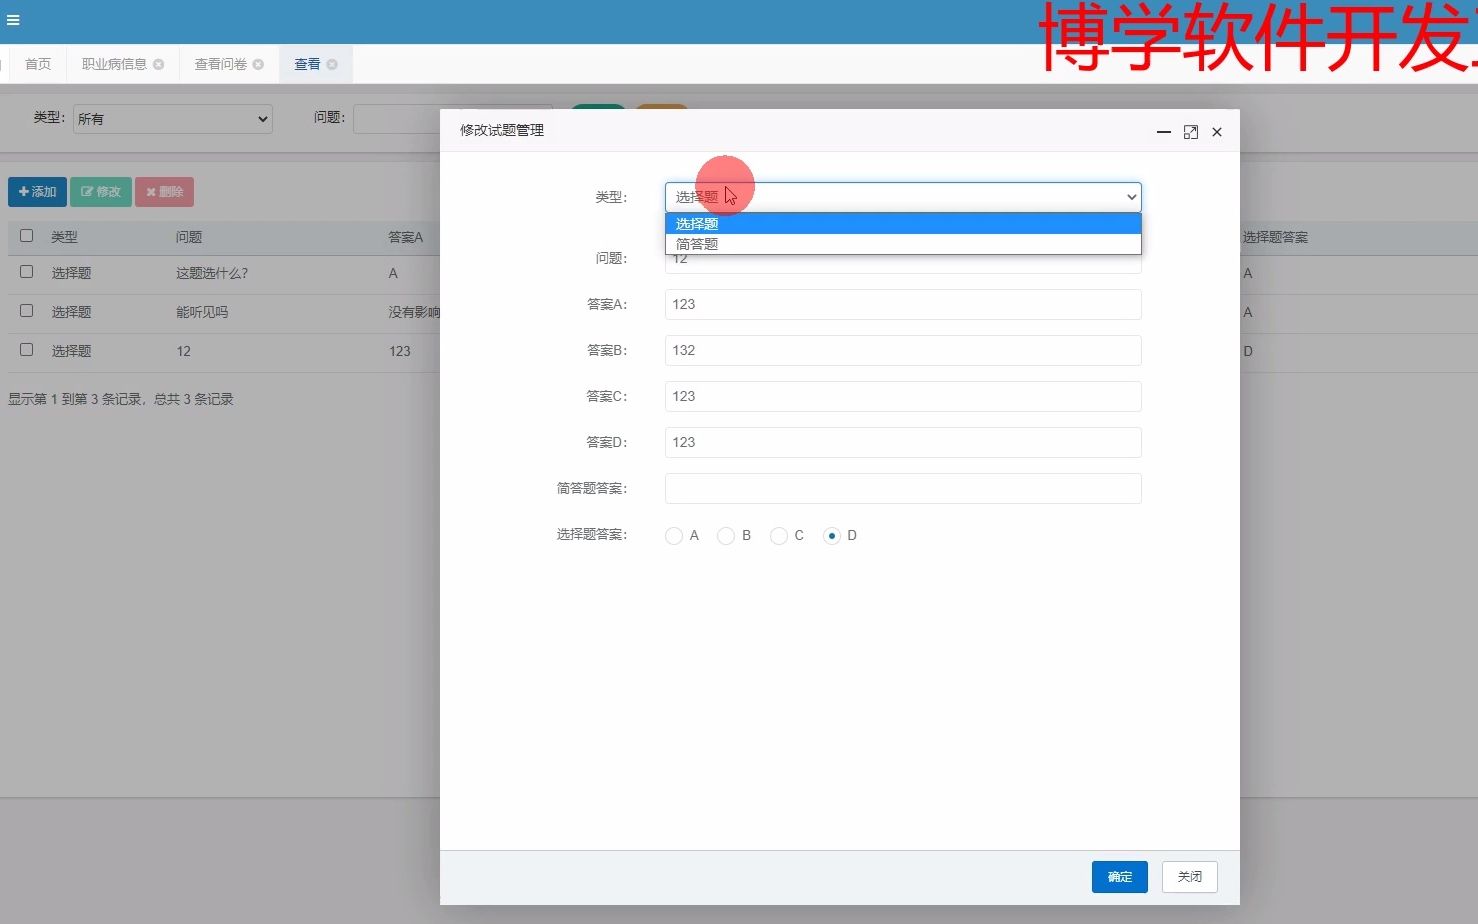Screen dimensions: 1478x924
Task: Focus the empty 简答题答案 input field
Action: tap(903, 489)
